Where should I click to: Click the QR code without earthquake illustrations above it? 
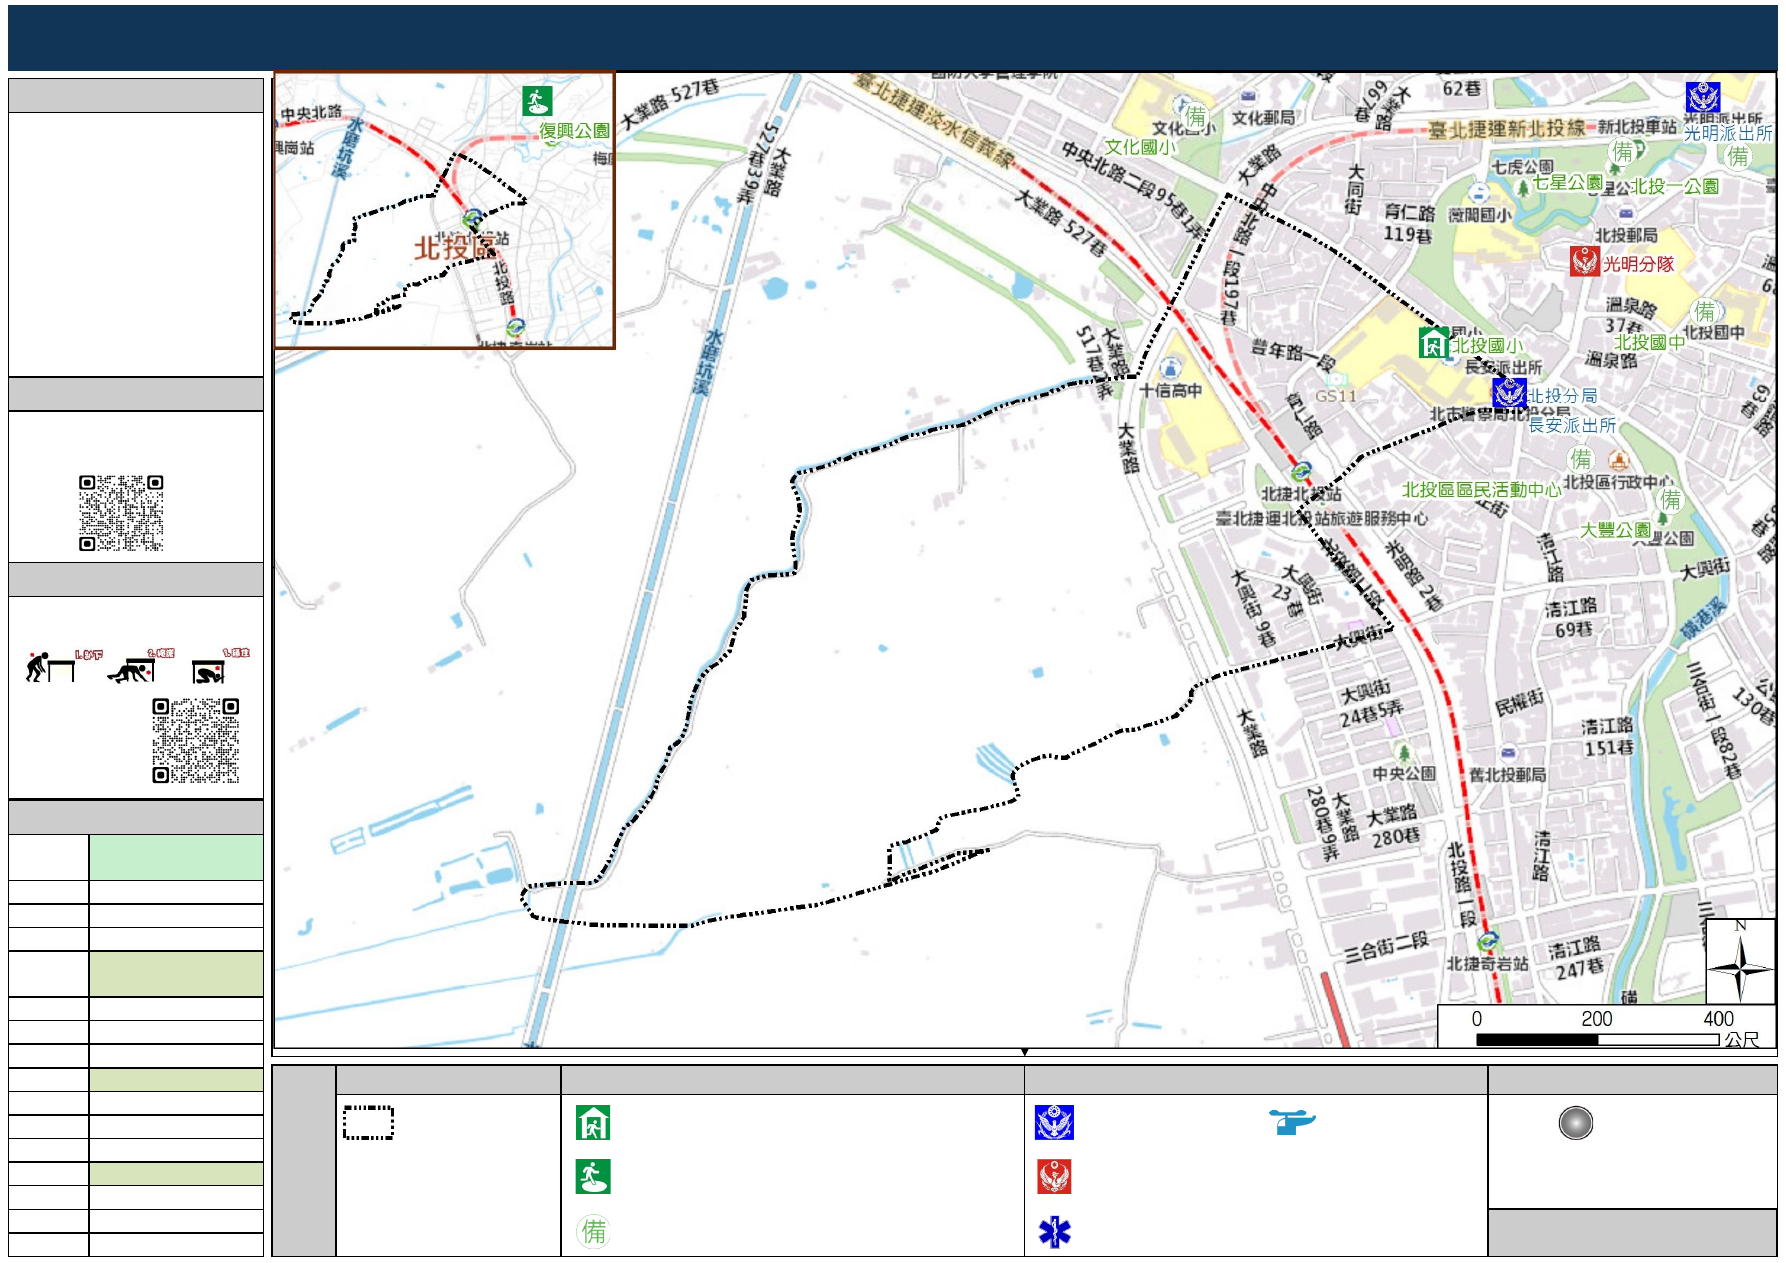click(121, 513)
